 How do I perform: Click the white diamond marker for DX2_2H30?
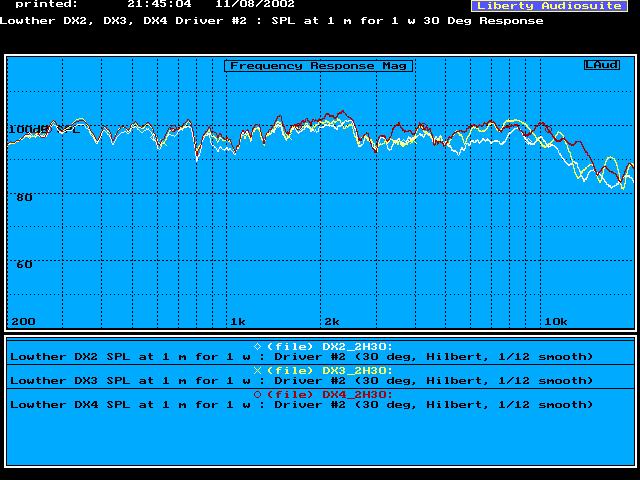click(258, 347)
